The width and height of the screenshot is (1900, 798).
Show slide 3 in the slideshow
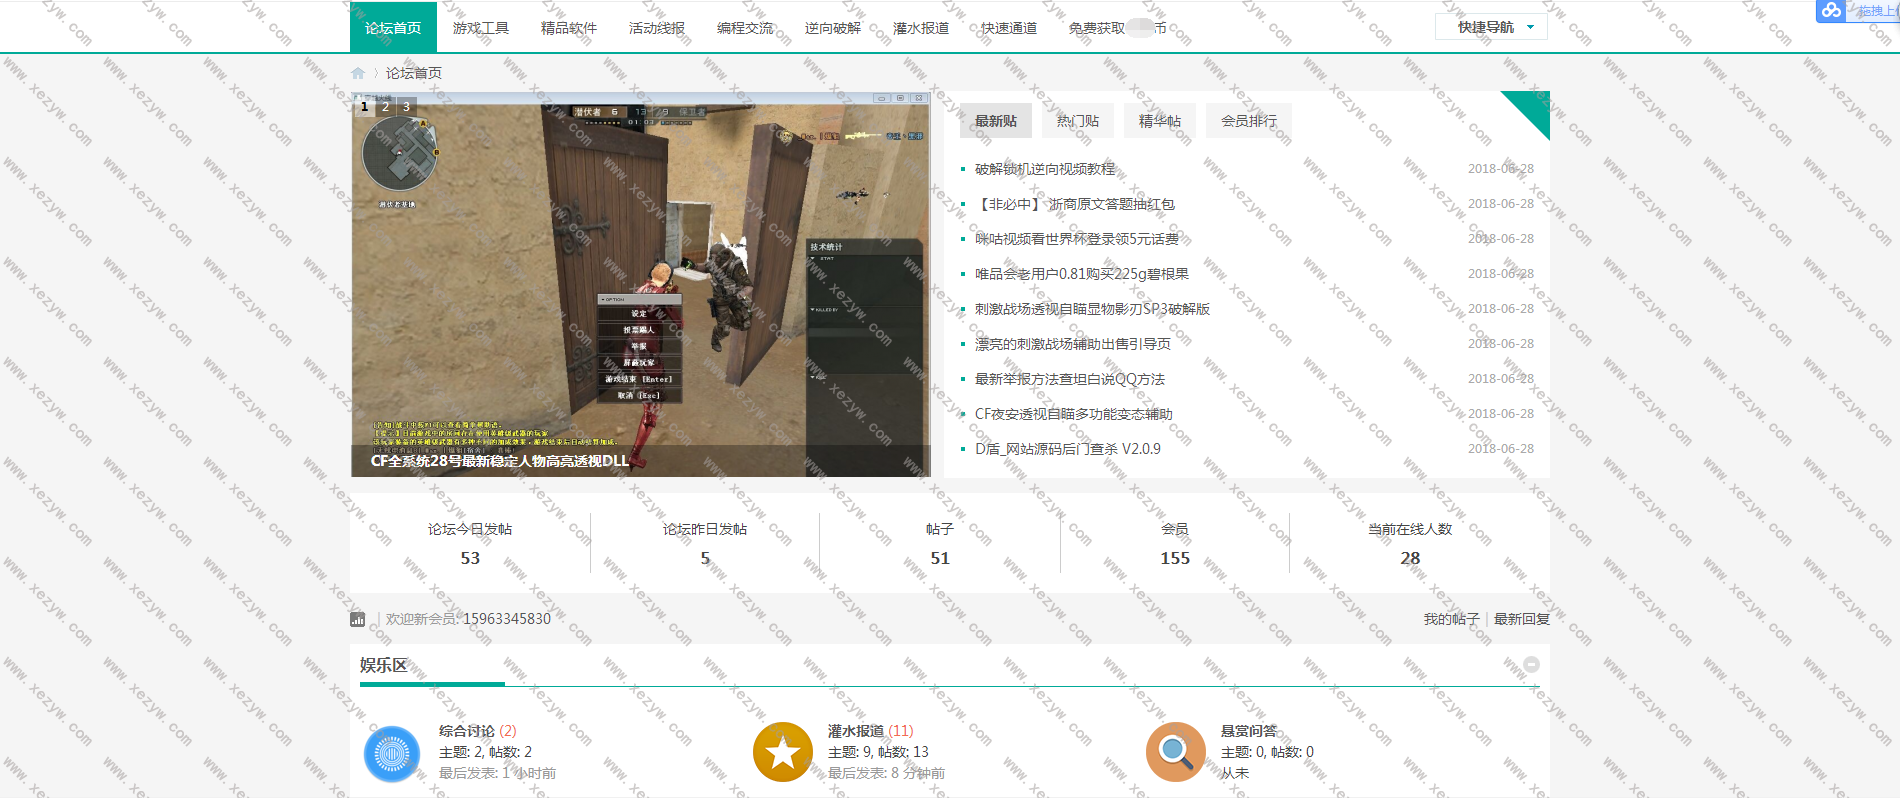[406, 106]
